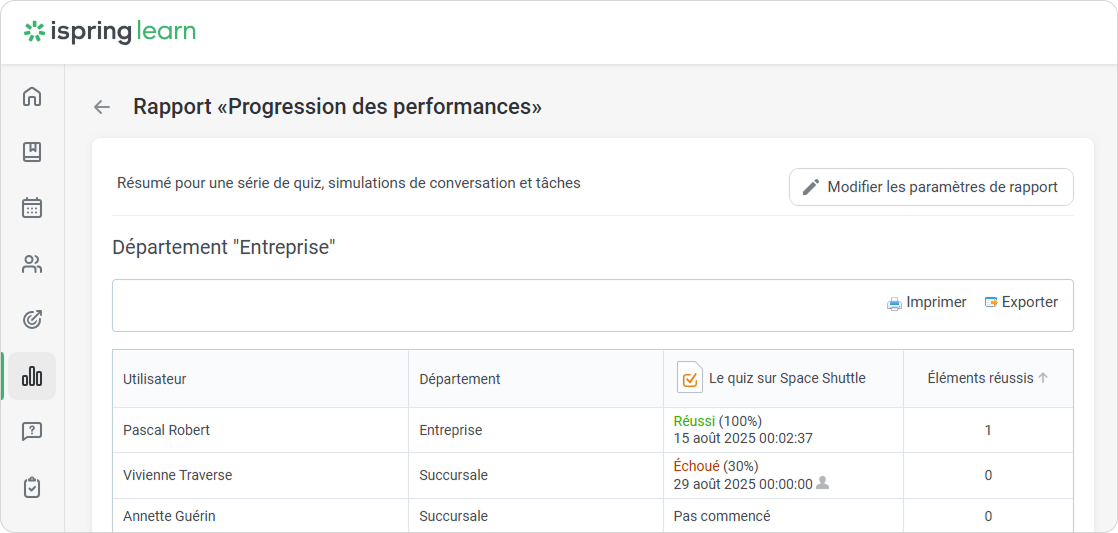Open the clipboard tasks icon in sidebar
Viewport: 1118px width, 533px height.
32,488
